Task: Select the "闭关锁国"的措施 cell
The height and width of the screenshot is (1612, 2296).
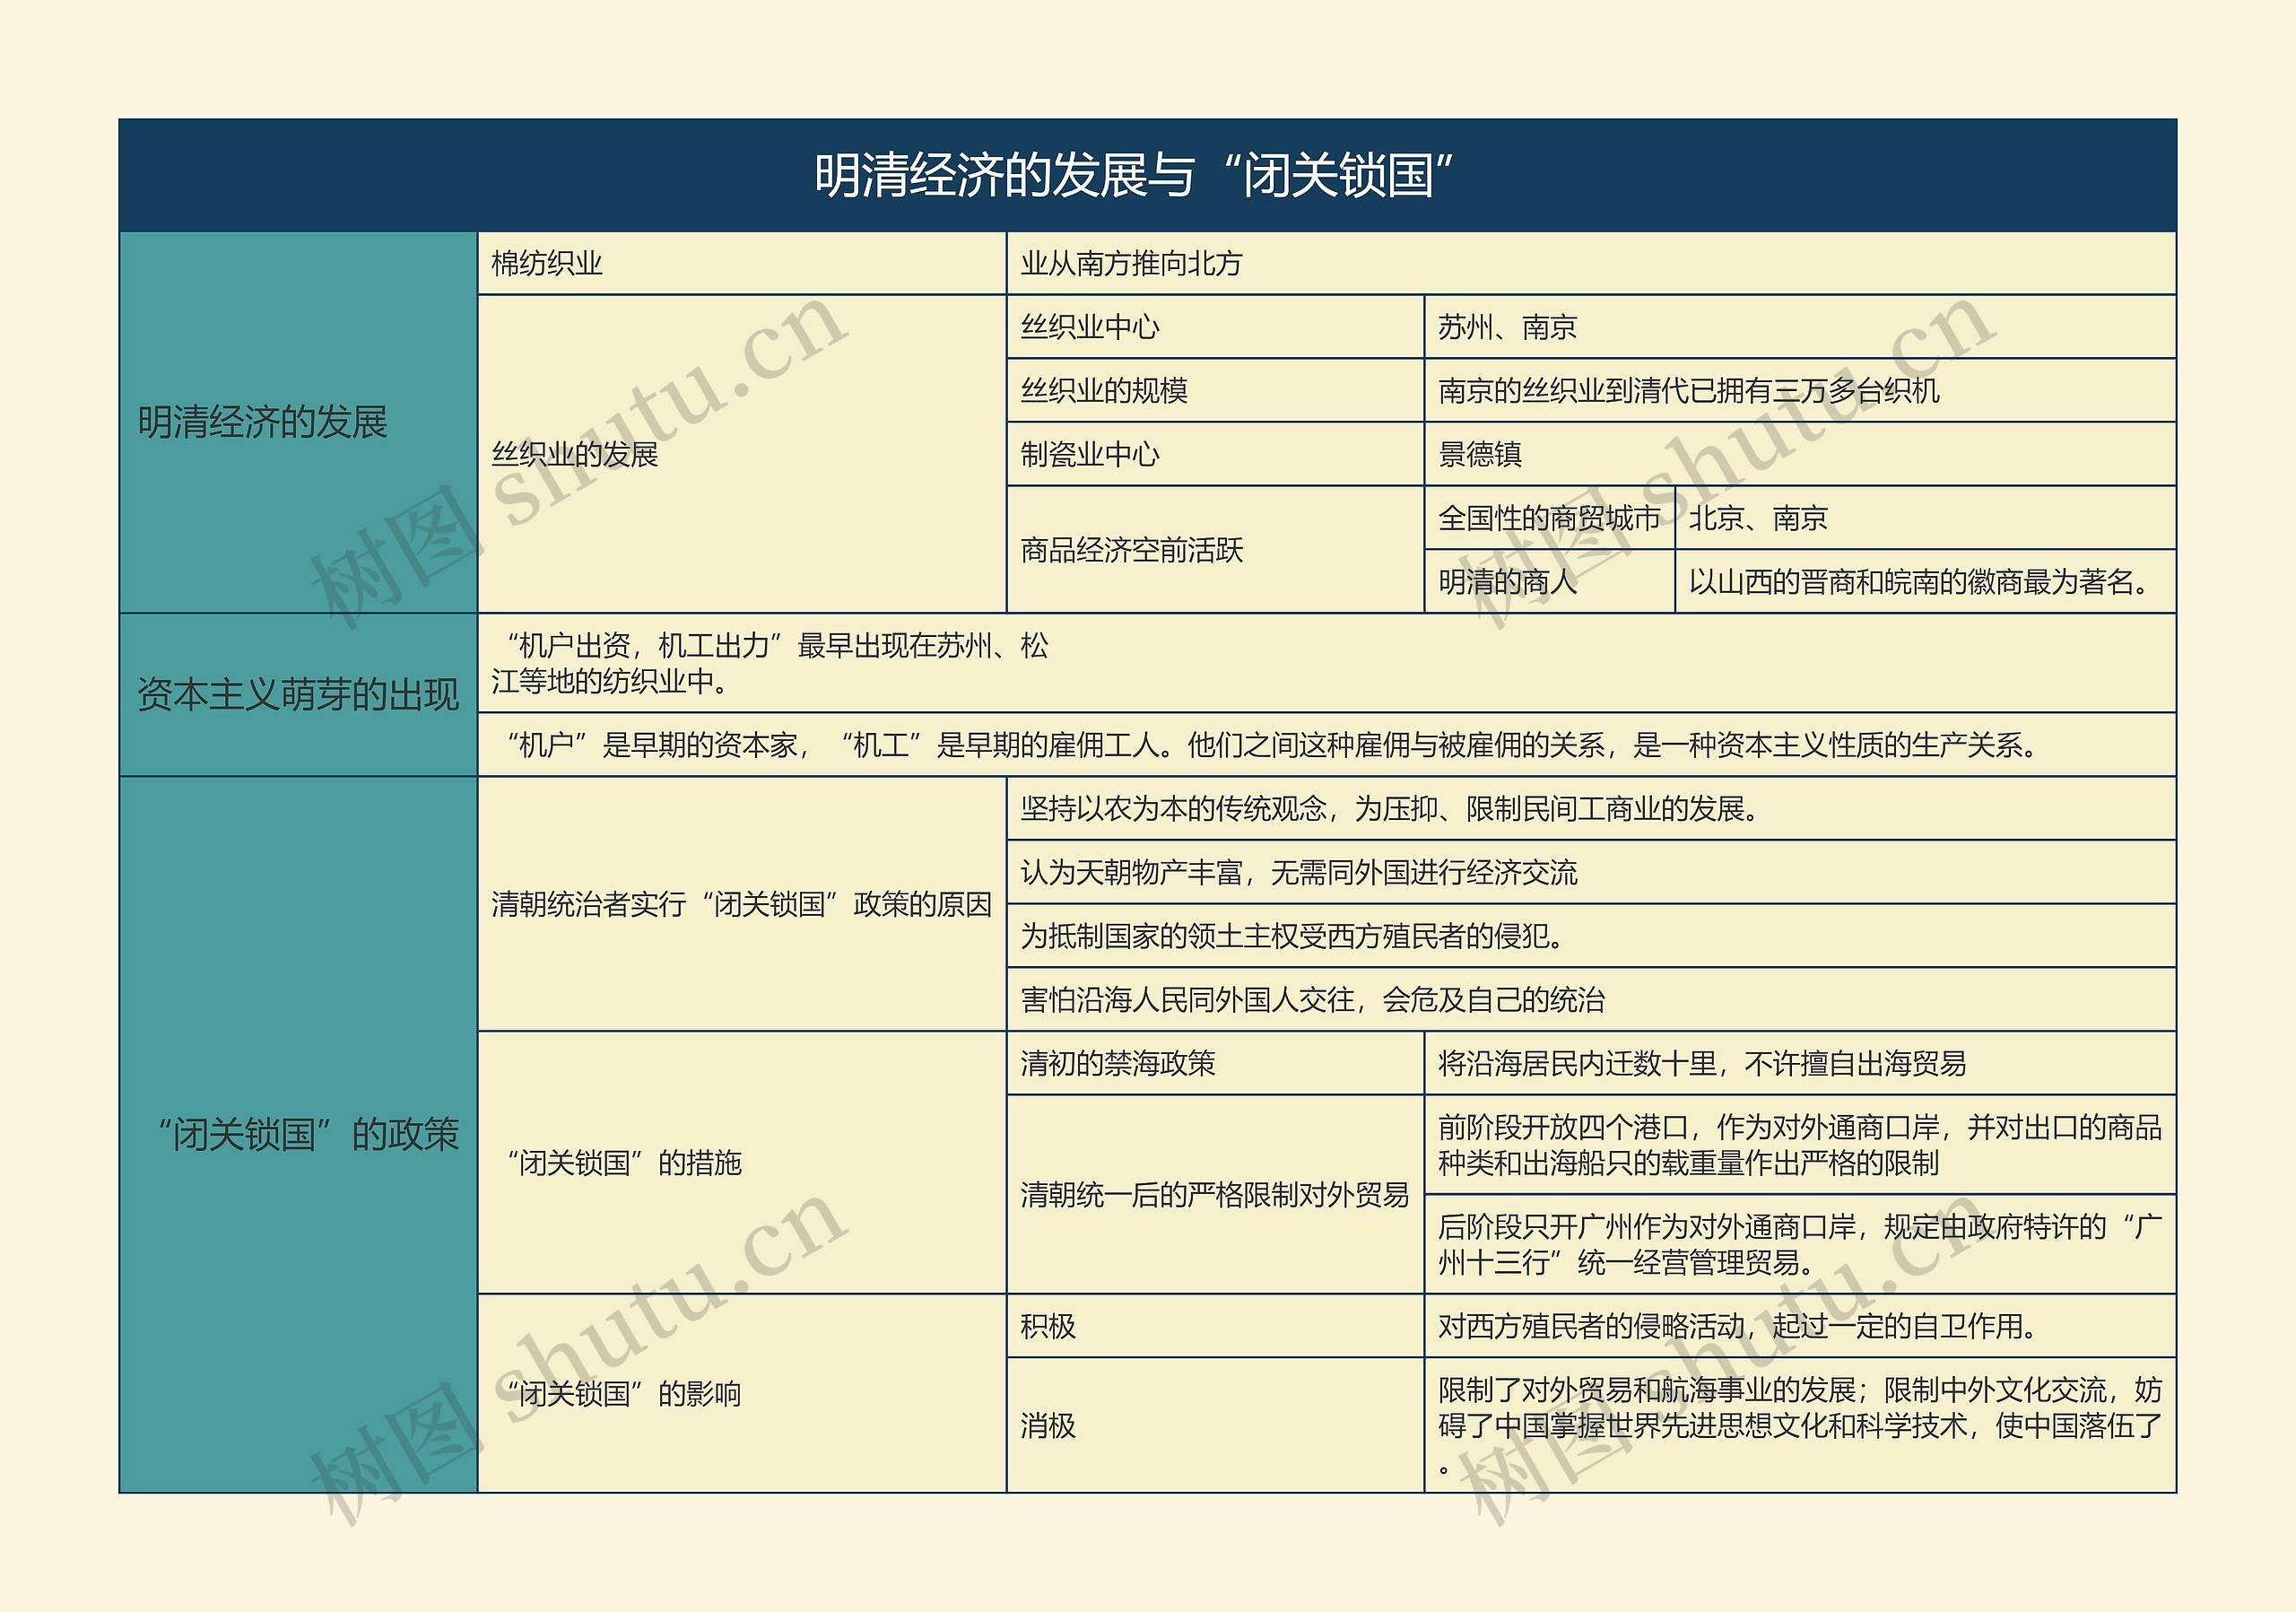Action: point(741,1162)
